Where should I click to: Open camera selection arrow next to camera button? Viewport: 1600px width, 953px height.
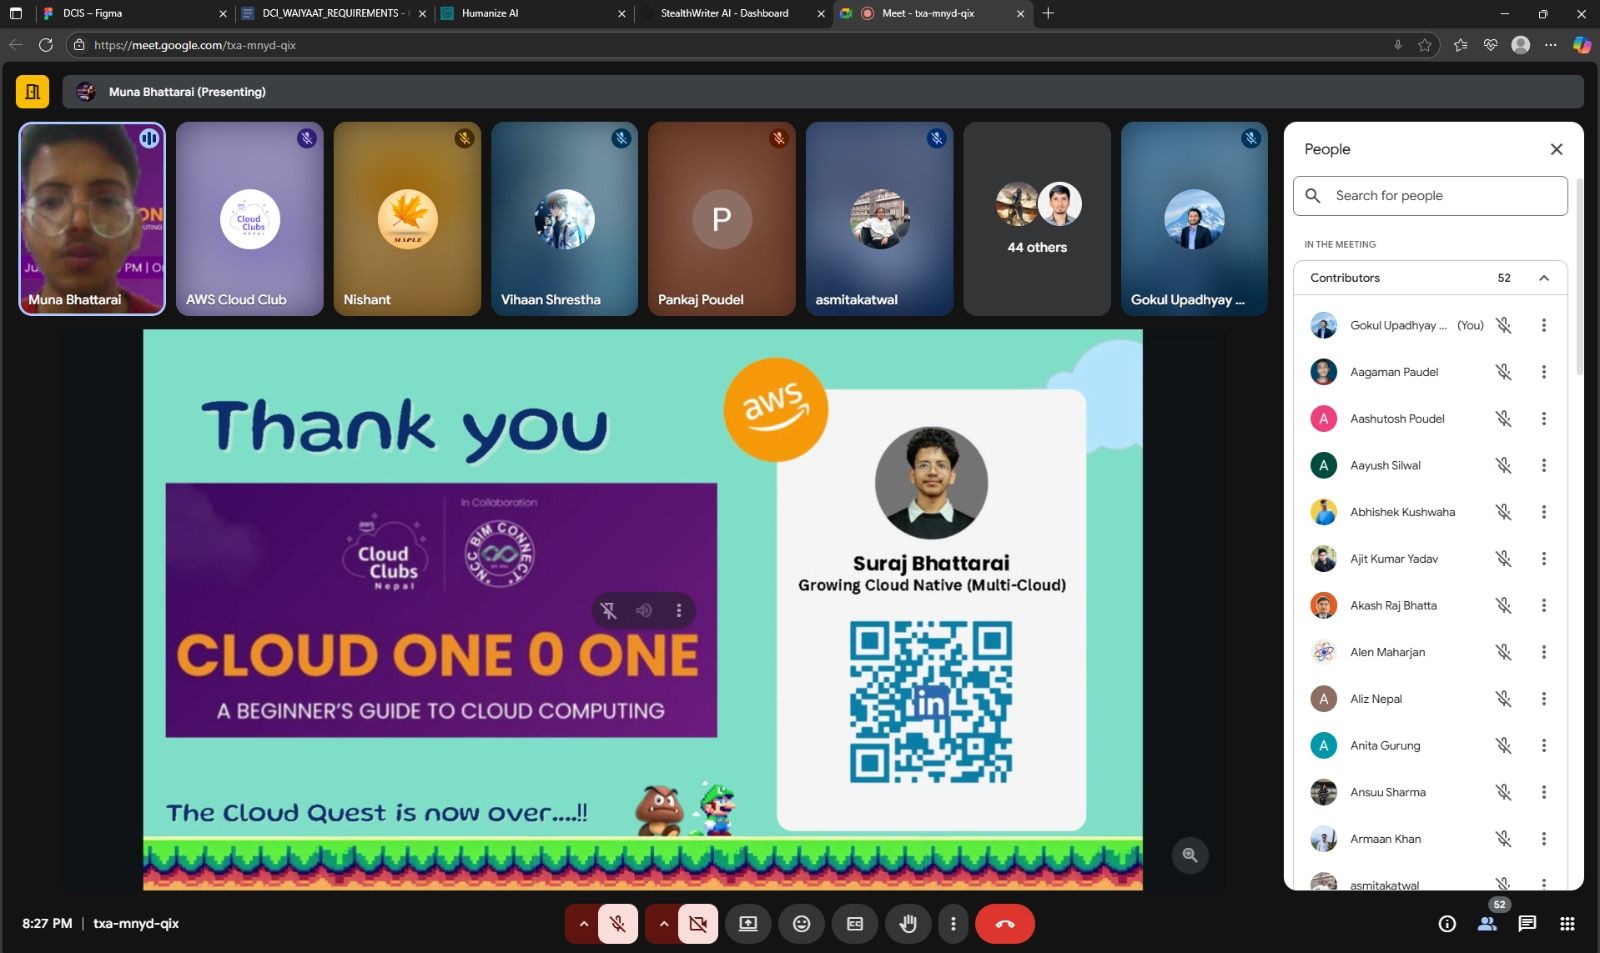click(663, 923)
